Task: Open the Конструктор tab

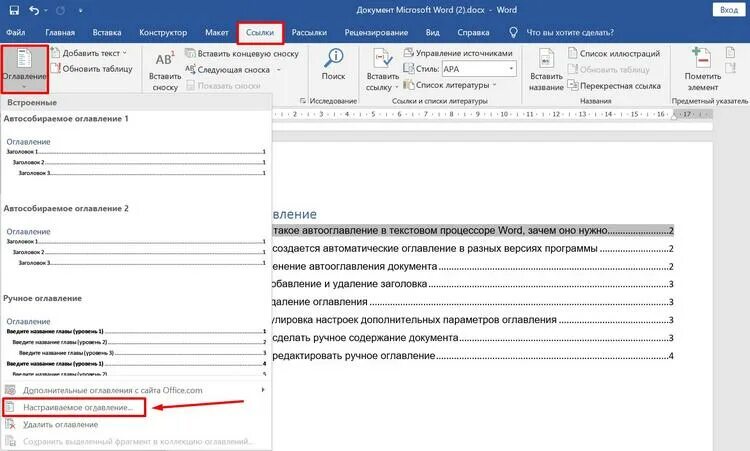Action: click(x=163, y=33)
